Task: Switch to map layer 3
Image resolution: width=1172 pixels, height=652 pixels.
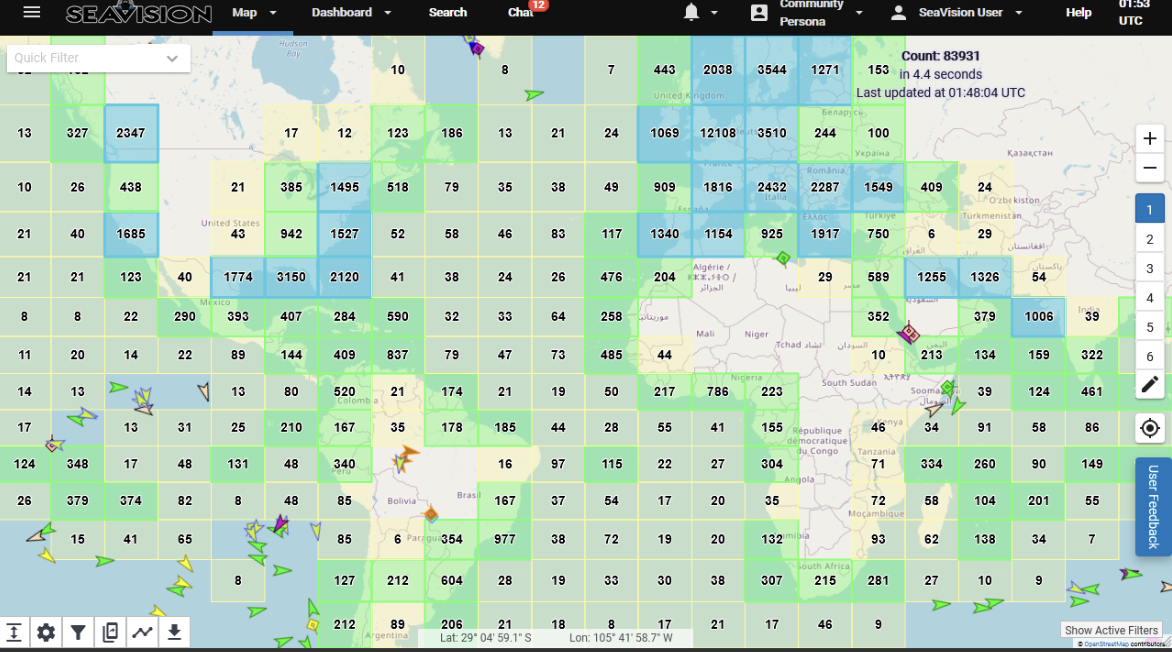Action: coord(1150,268)
